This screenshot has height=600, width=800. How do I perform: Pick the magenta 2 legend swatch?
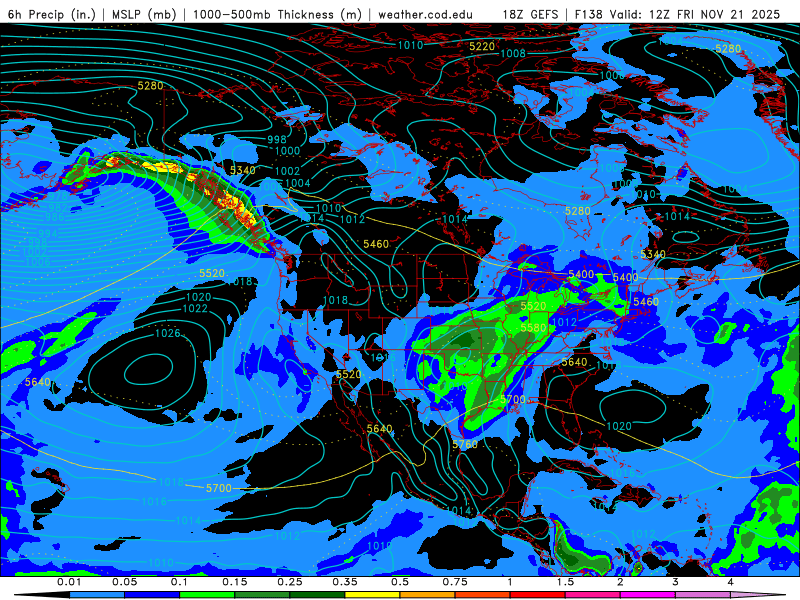(648, 595)
